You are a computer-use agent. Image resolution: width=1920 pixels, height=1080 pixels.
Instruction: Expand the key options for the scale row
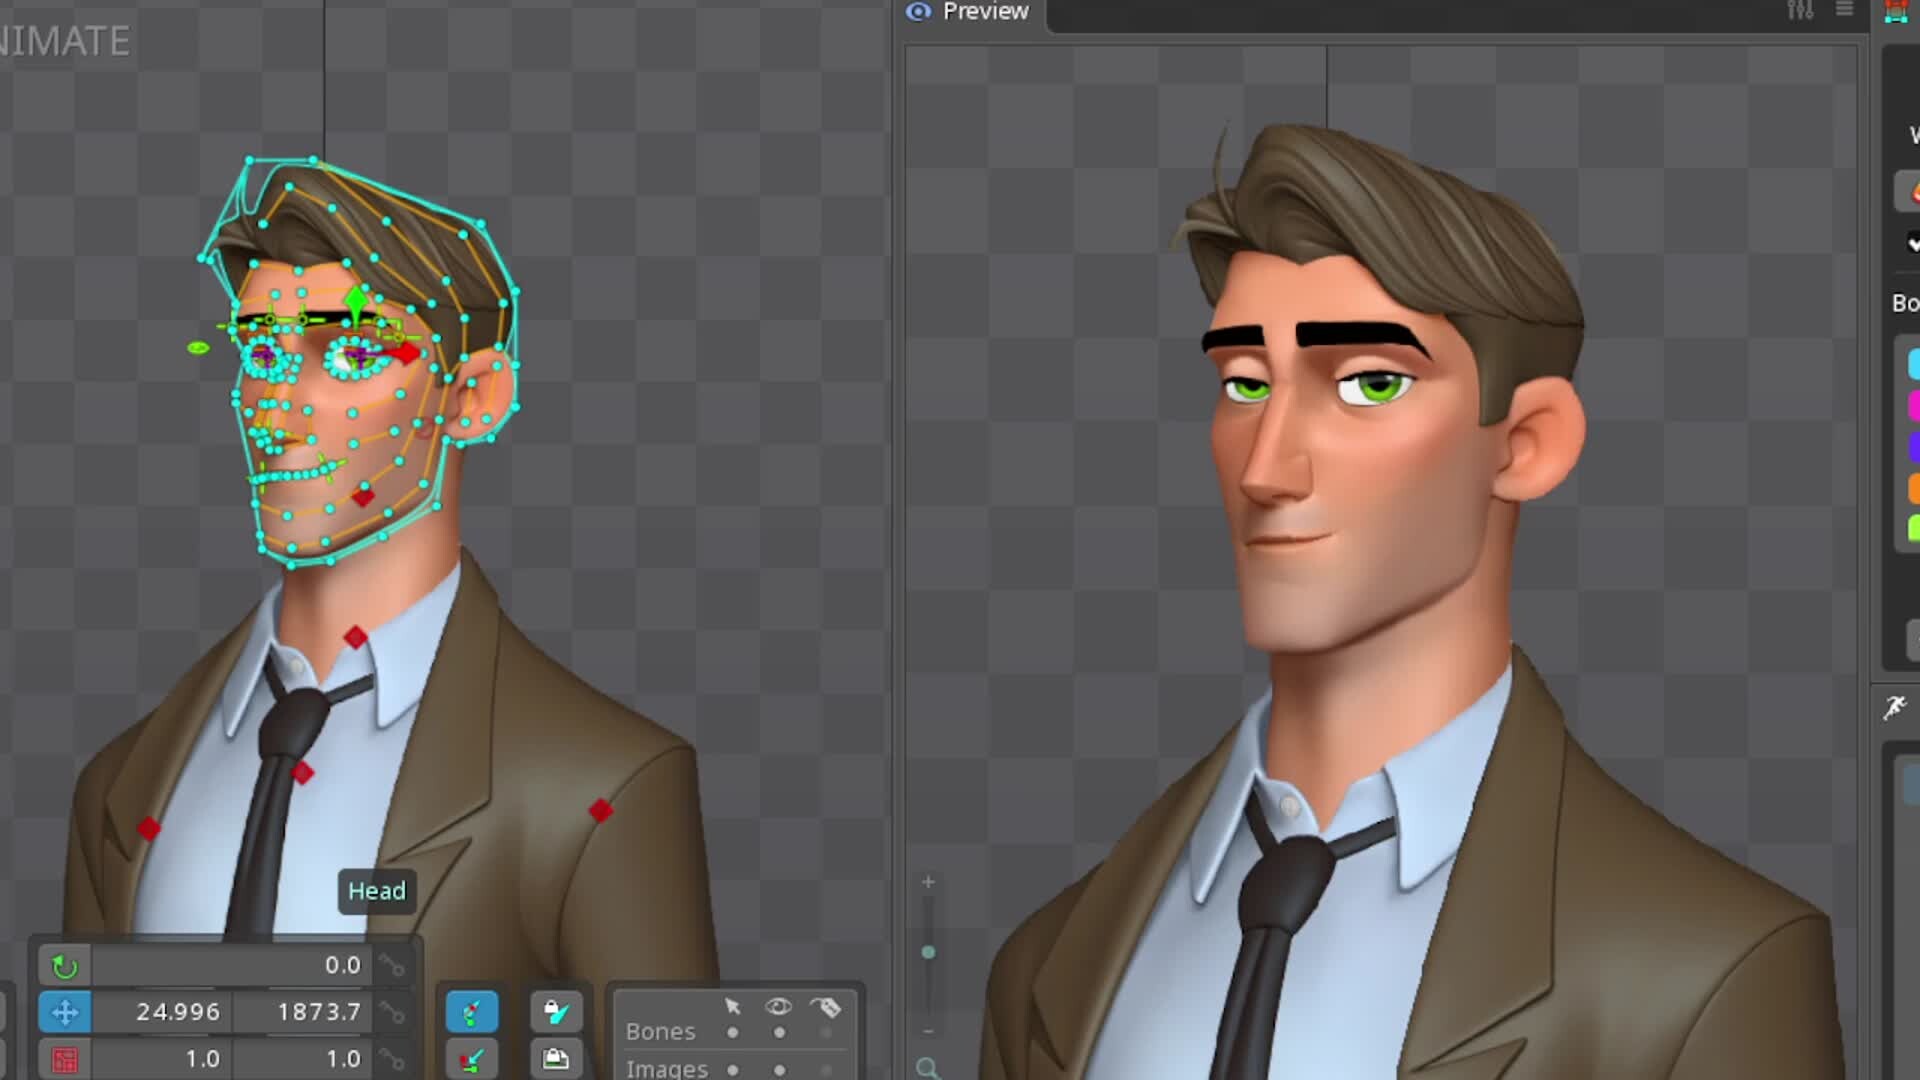pyautogui.click(x=391, y=1059)
